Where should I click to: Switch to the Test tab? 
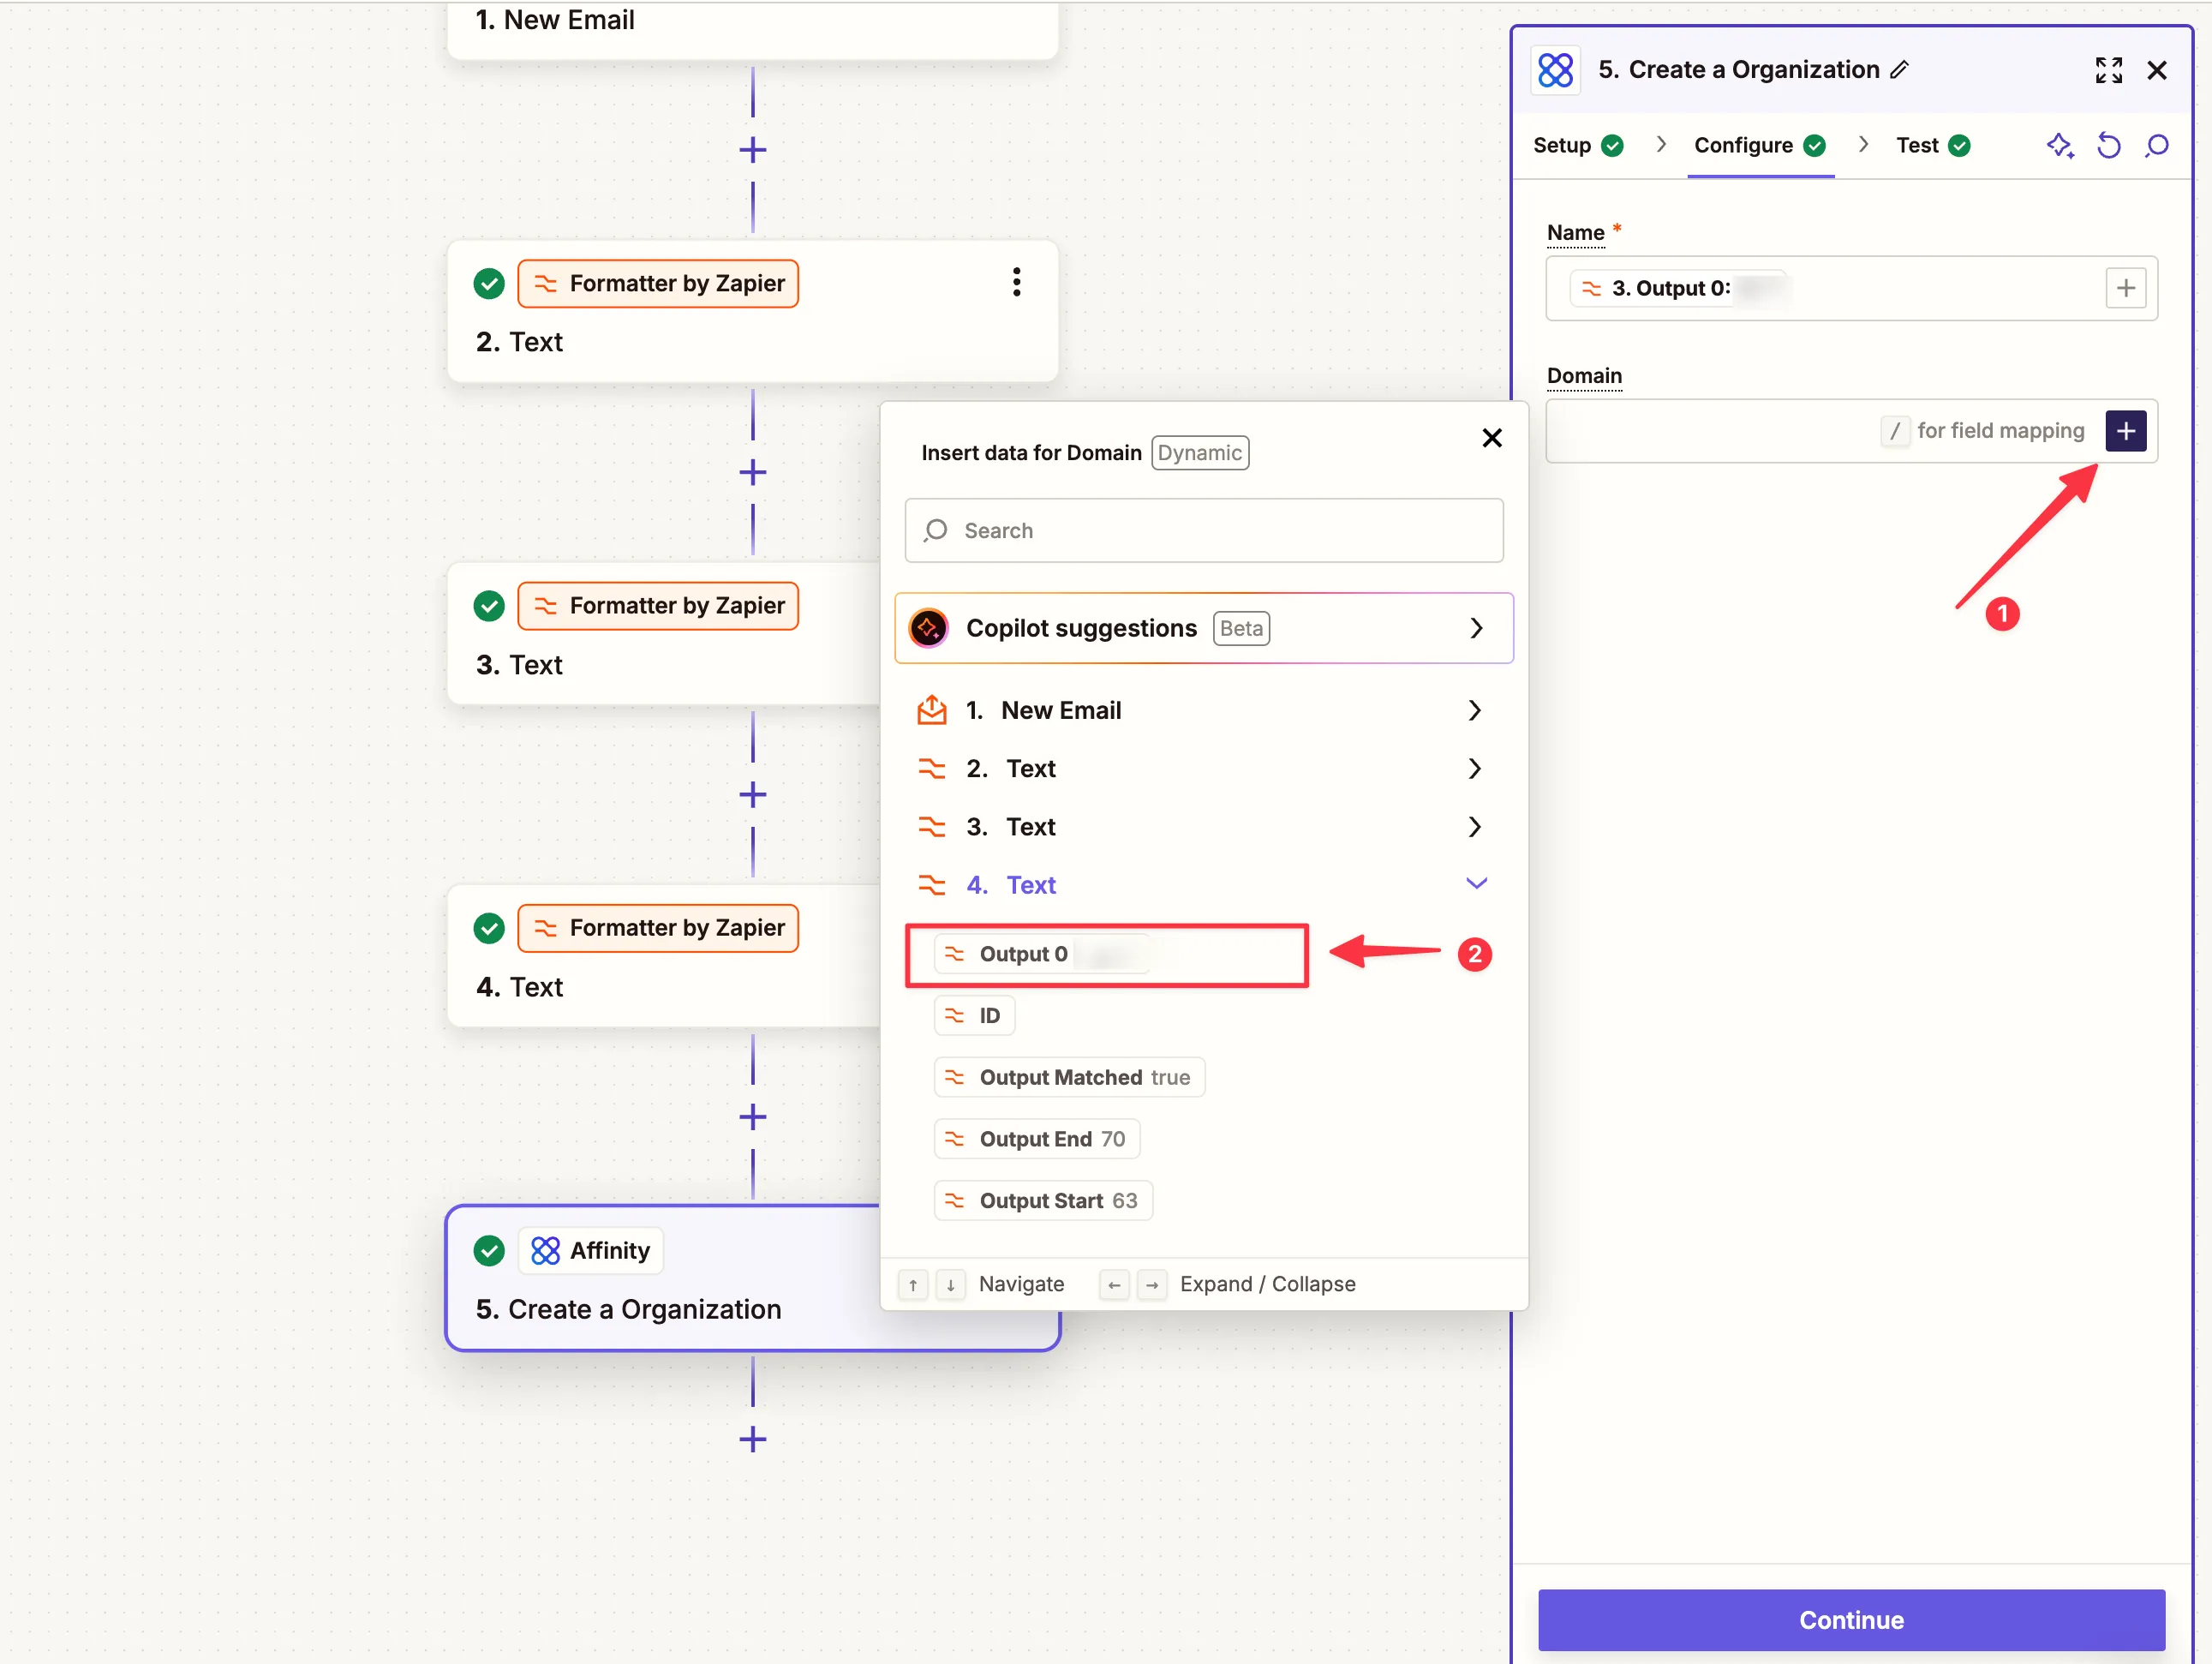(1933, 146)
